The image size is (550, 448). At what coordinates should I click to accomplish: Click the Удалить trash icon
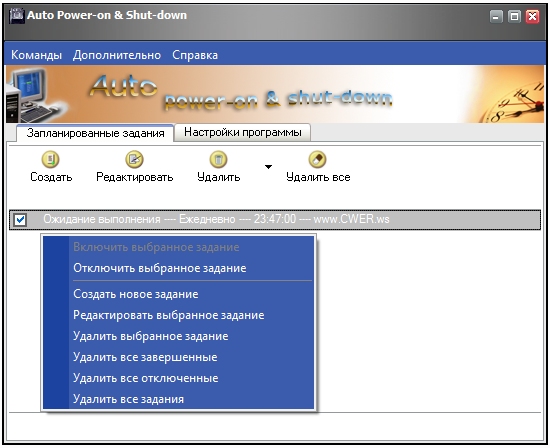pos(218,159)
